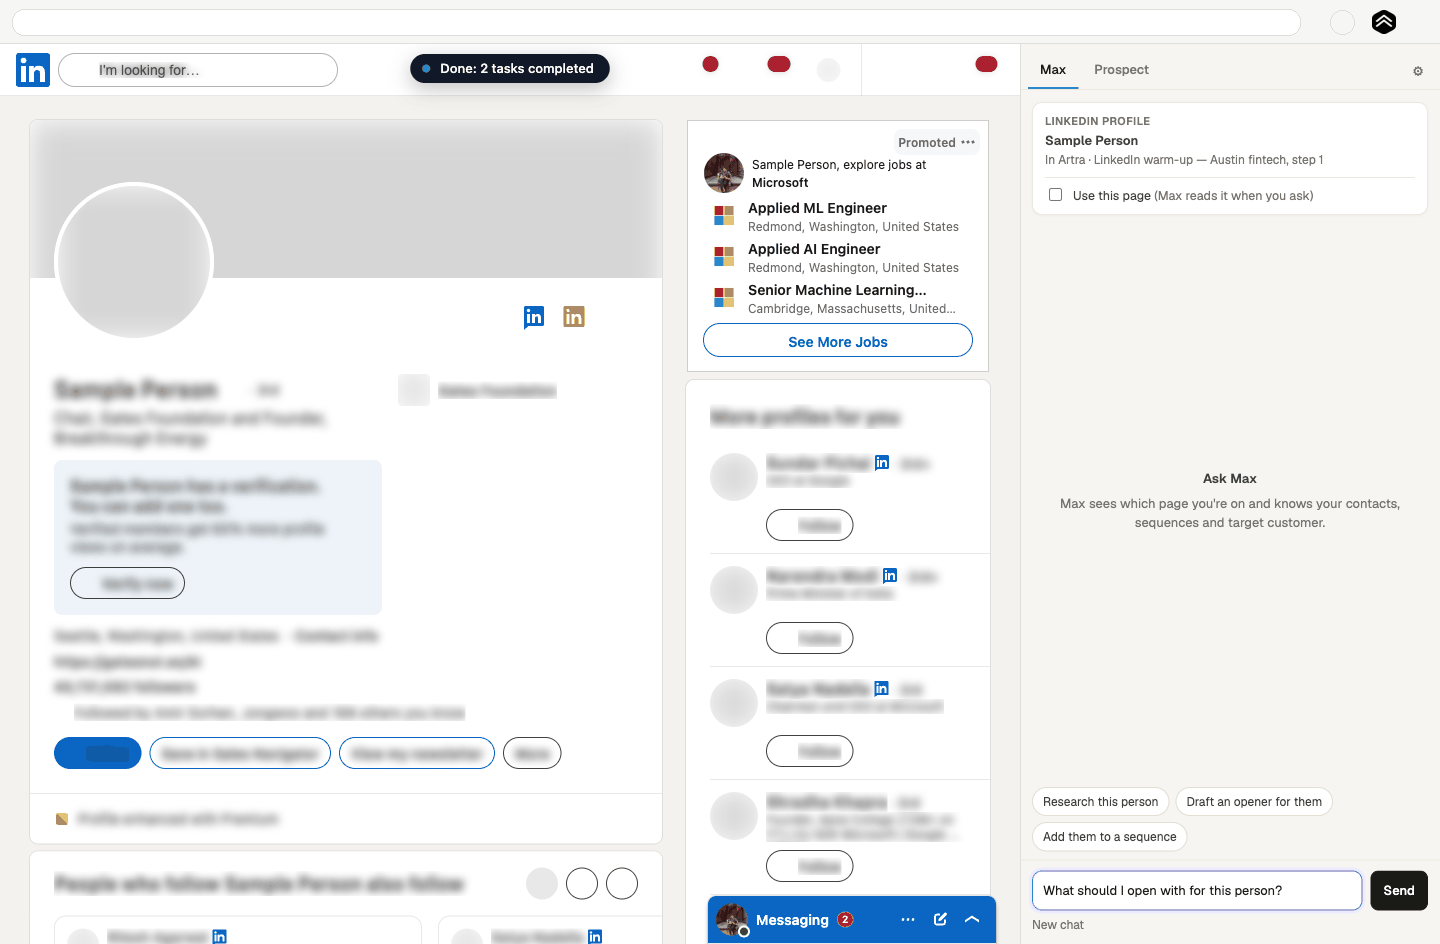Image resolution: width=1440 pixels, height=944 pixels.
Task: Start a New chat
Action: [1058, 925]
